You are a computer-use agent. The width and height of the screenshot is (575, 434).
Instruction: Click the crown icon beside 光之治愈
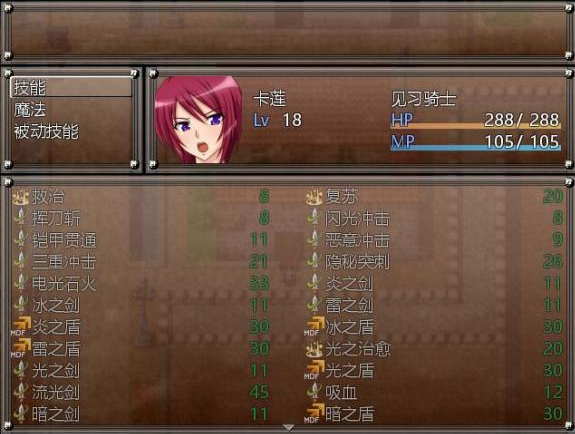pos(314,349)
